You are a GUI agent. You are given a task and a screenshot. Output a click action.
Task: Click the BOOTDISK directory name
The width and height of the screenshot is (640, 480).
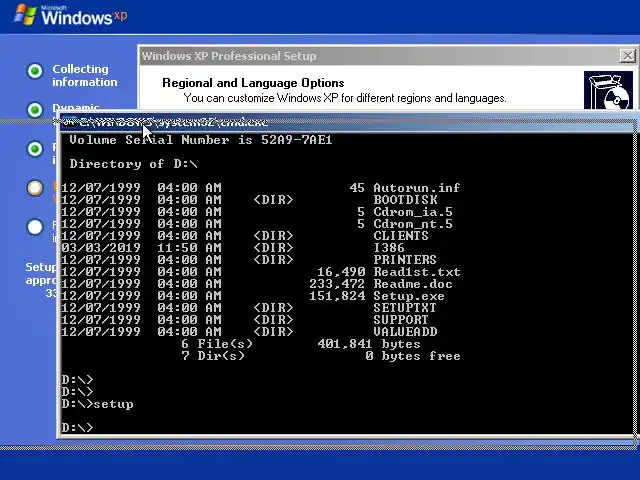[405, 200]
